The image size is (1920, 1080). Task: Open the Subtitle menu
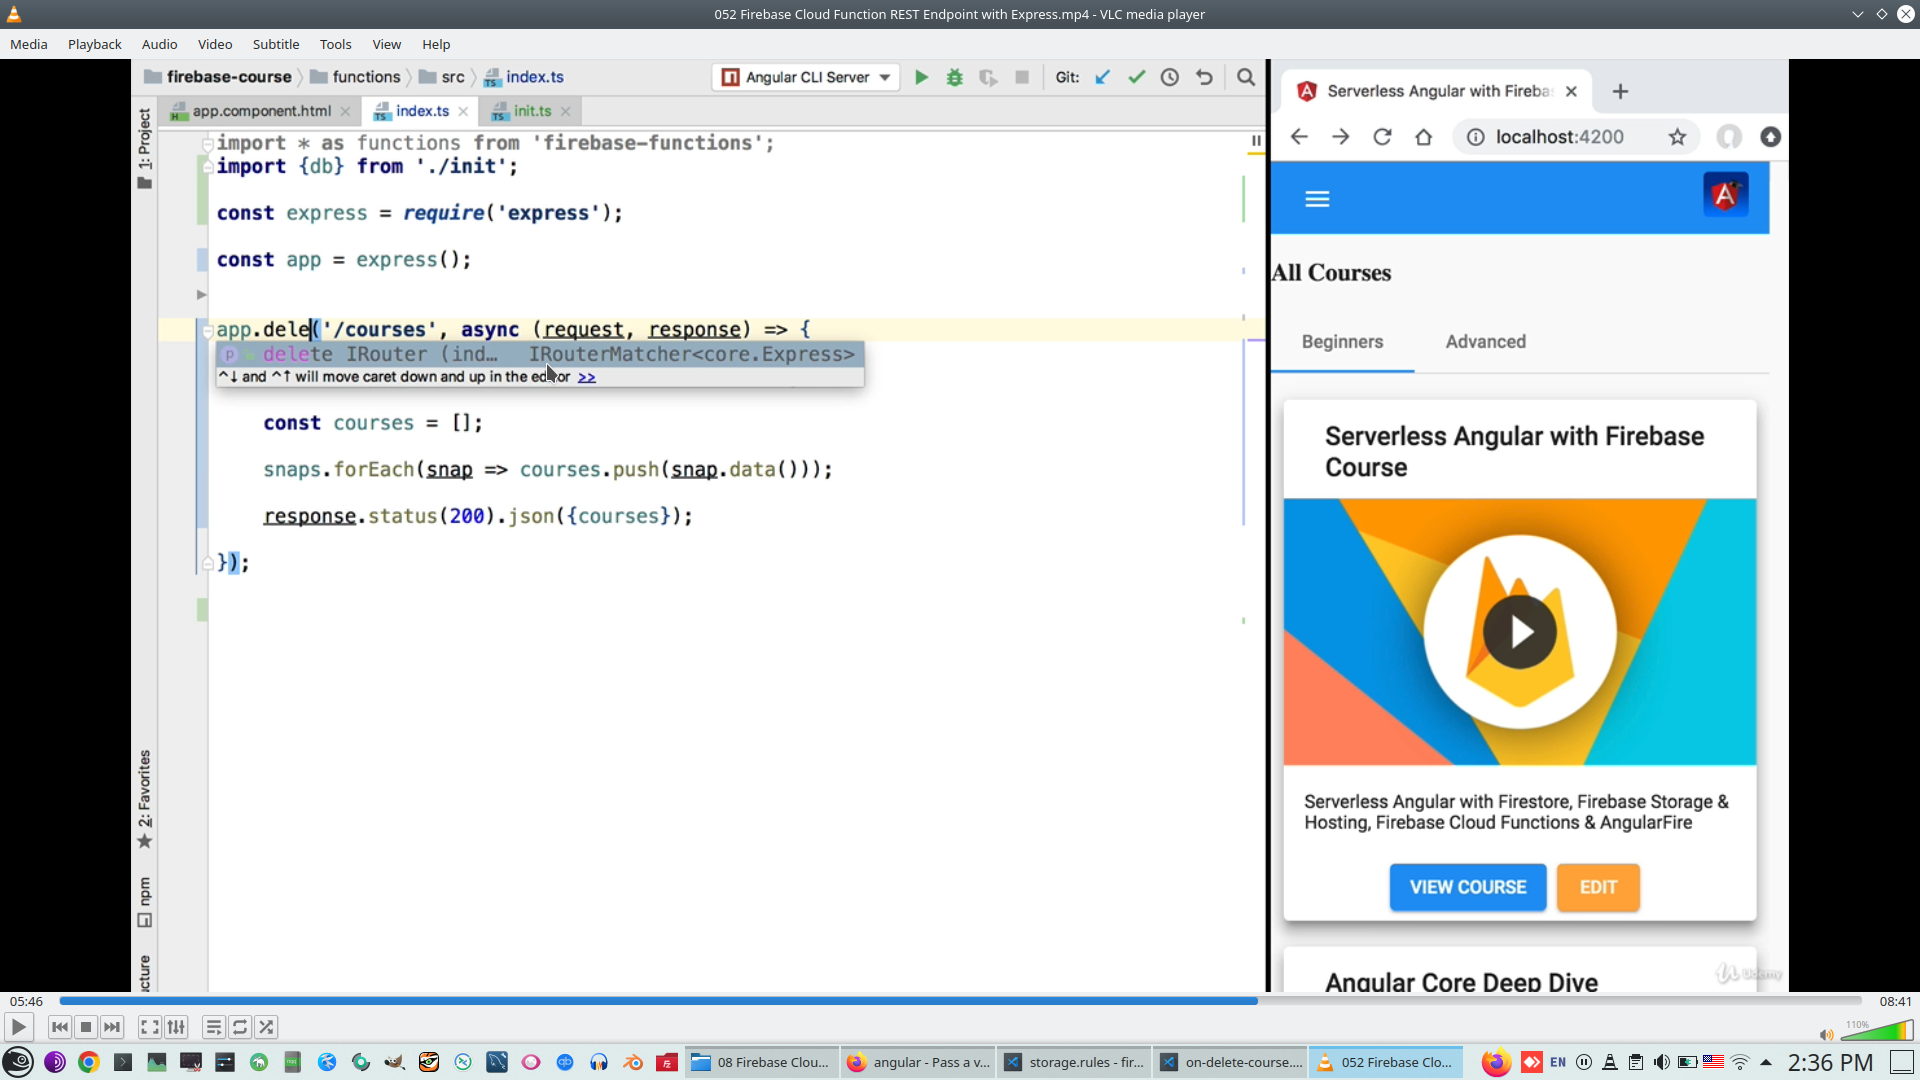[x=275, y=44]
